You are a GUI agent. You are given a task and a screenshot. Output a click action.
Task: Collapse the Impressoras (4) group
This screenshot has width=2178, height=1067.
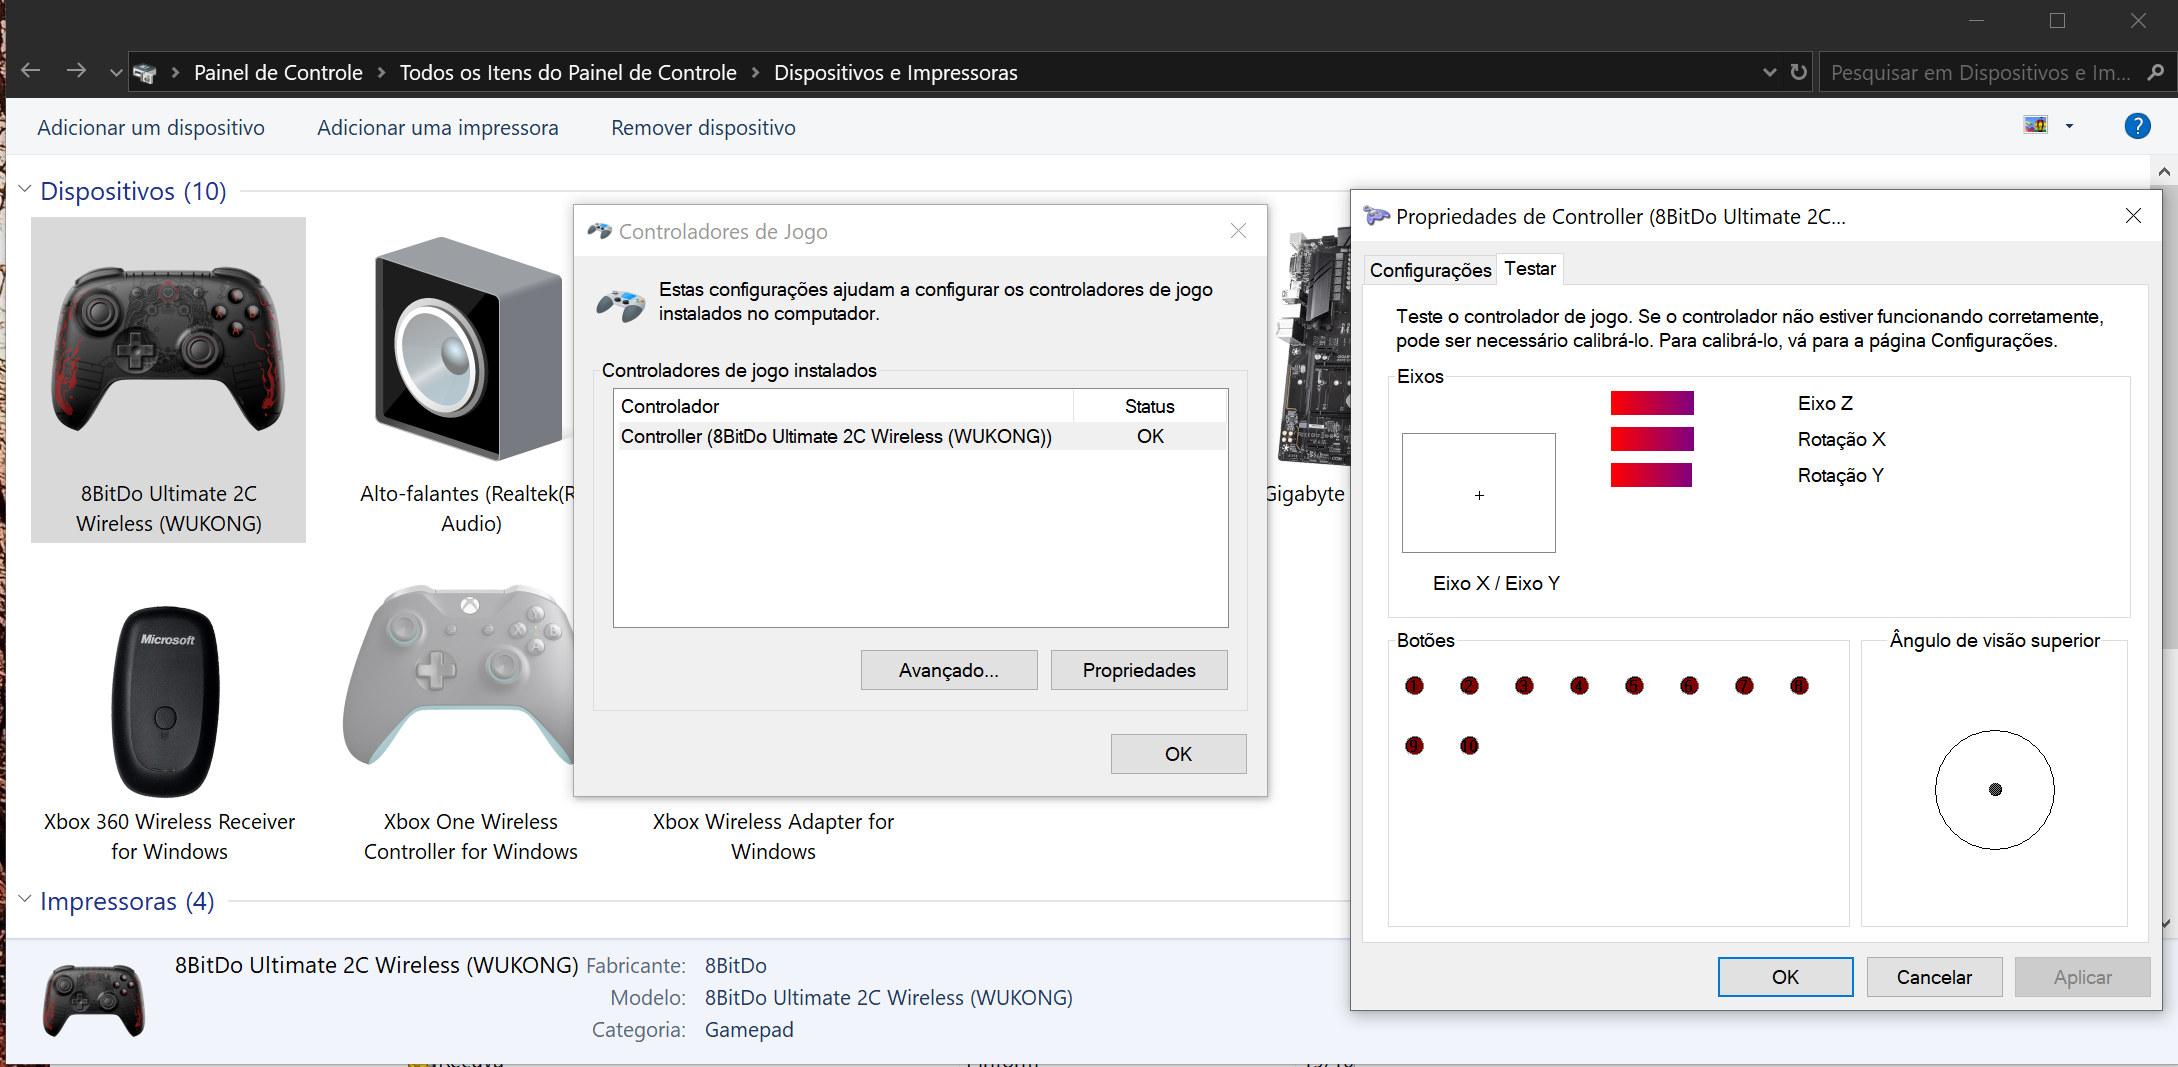pos(25,899)
